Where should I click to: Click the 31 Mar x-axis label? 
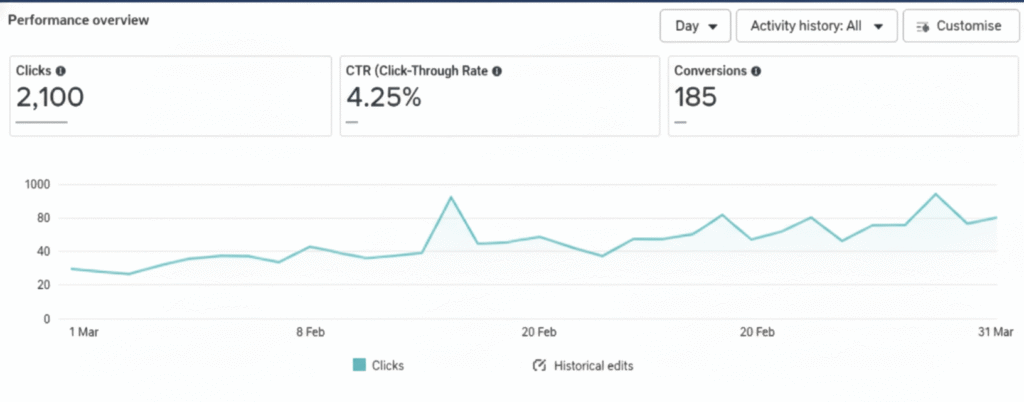[996, 332]
